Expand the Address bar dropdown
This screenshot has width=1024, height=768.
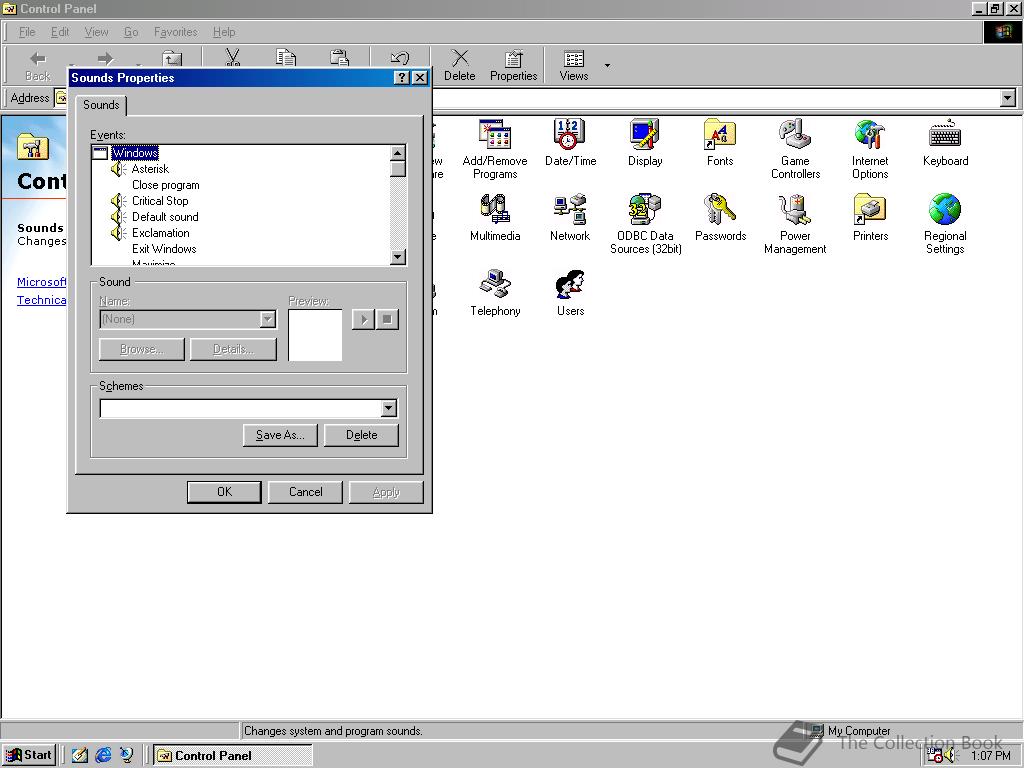[x=1007, y=98]
